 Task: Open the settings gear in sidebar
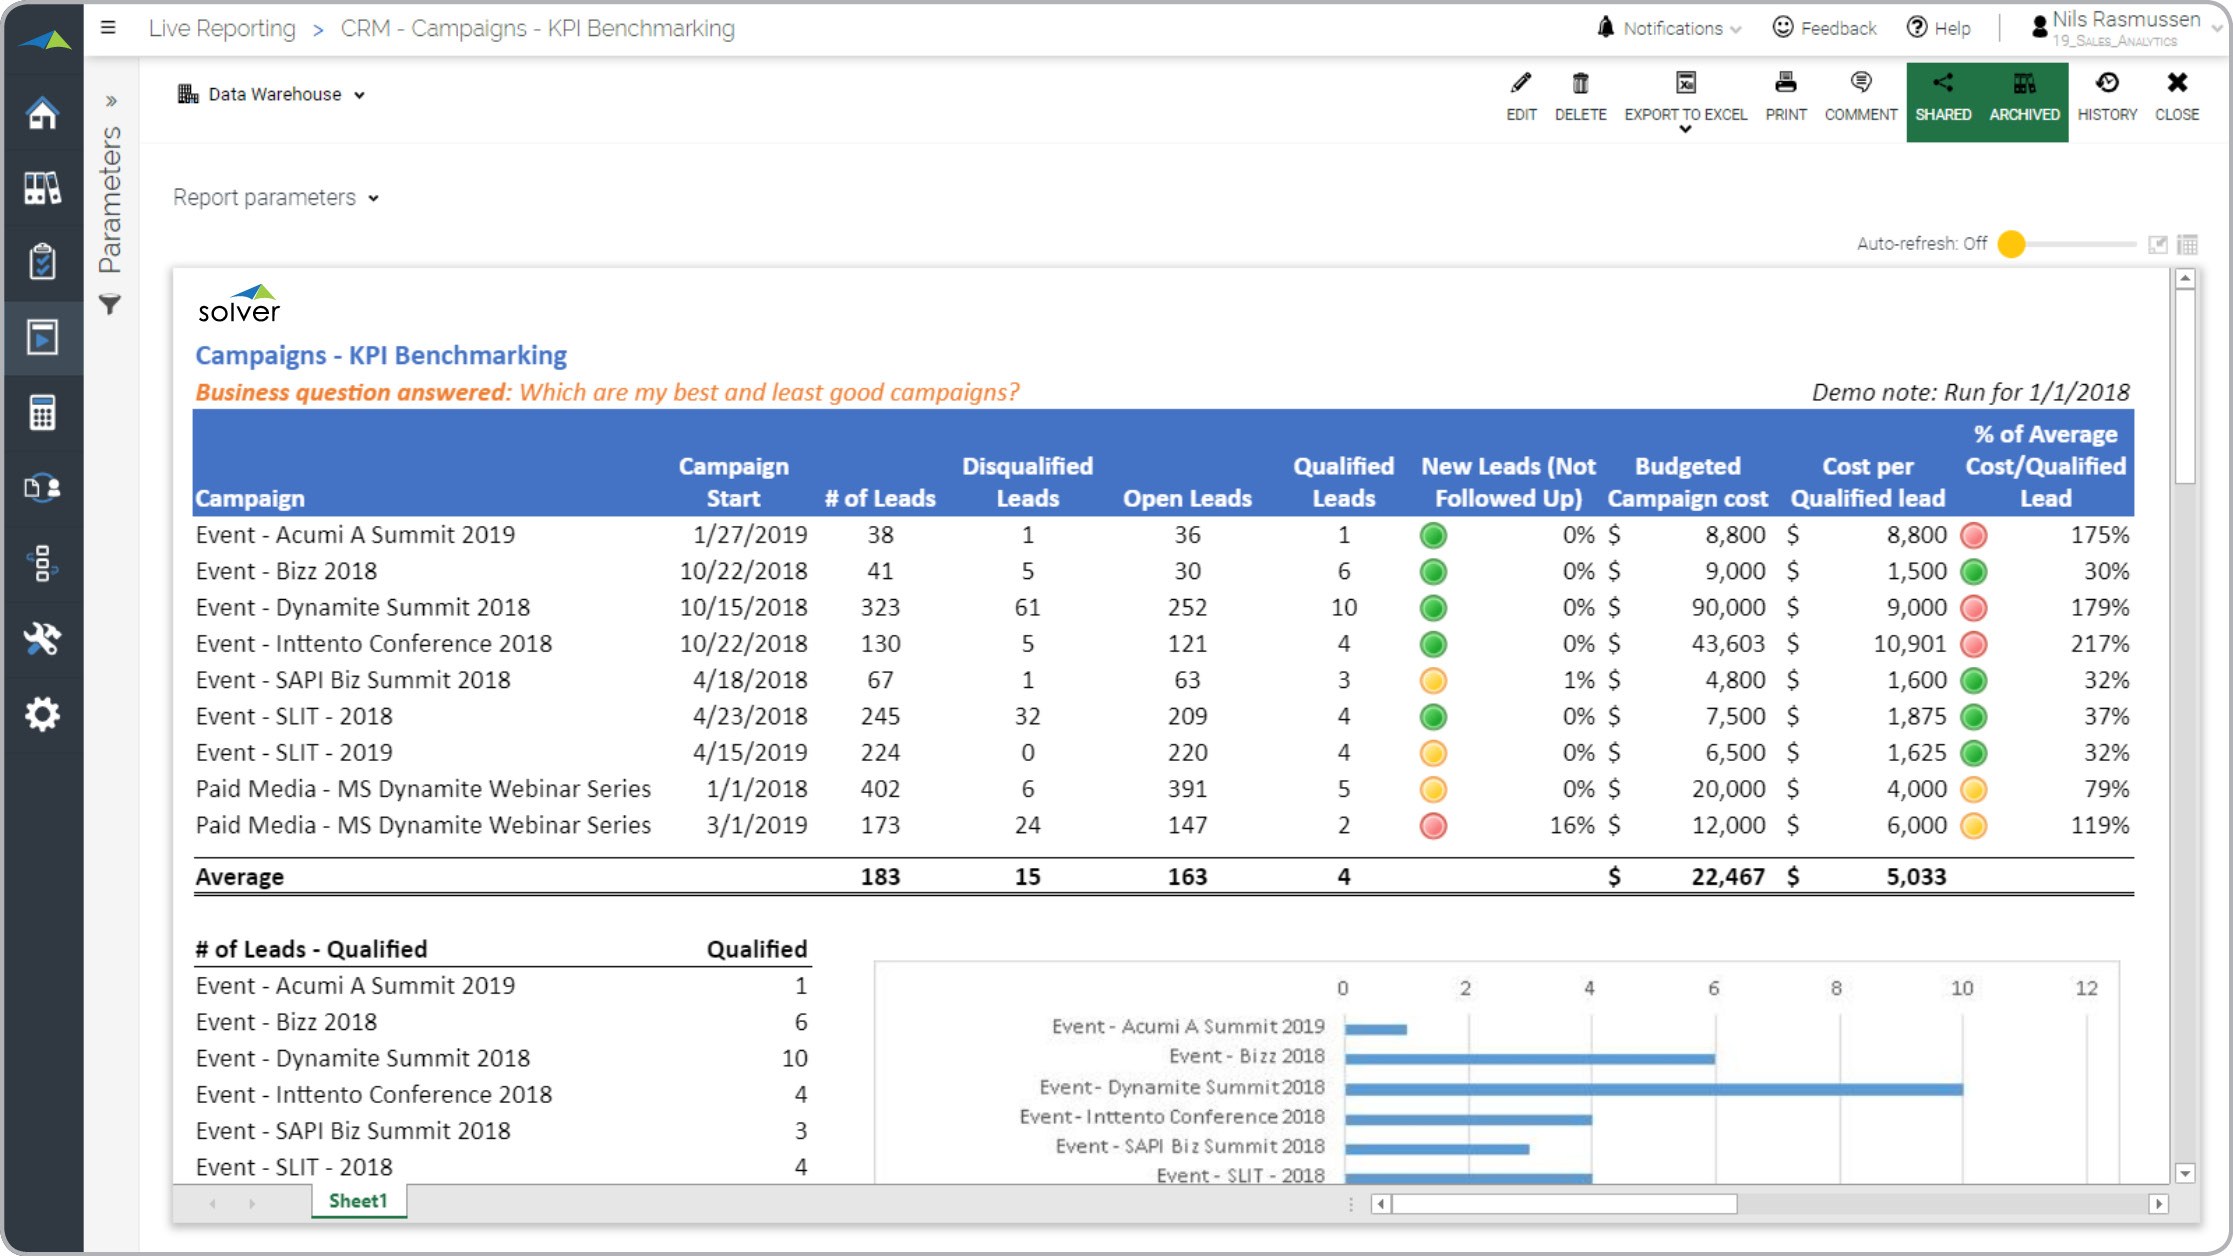(42, 714)
